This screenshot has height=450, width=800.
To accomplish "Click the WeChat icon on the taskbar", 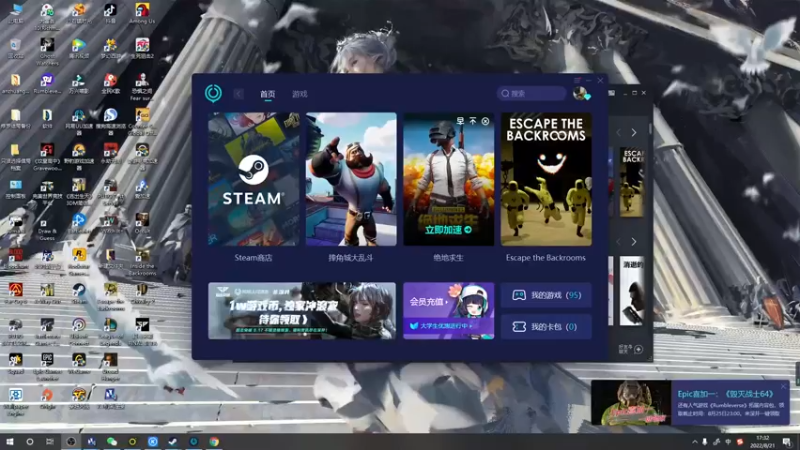I will point(112,442).
